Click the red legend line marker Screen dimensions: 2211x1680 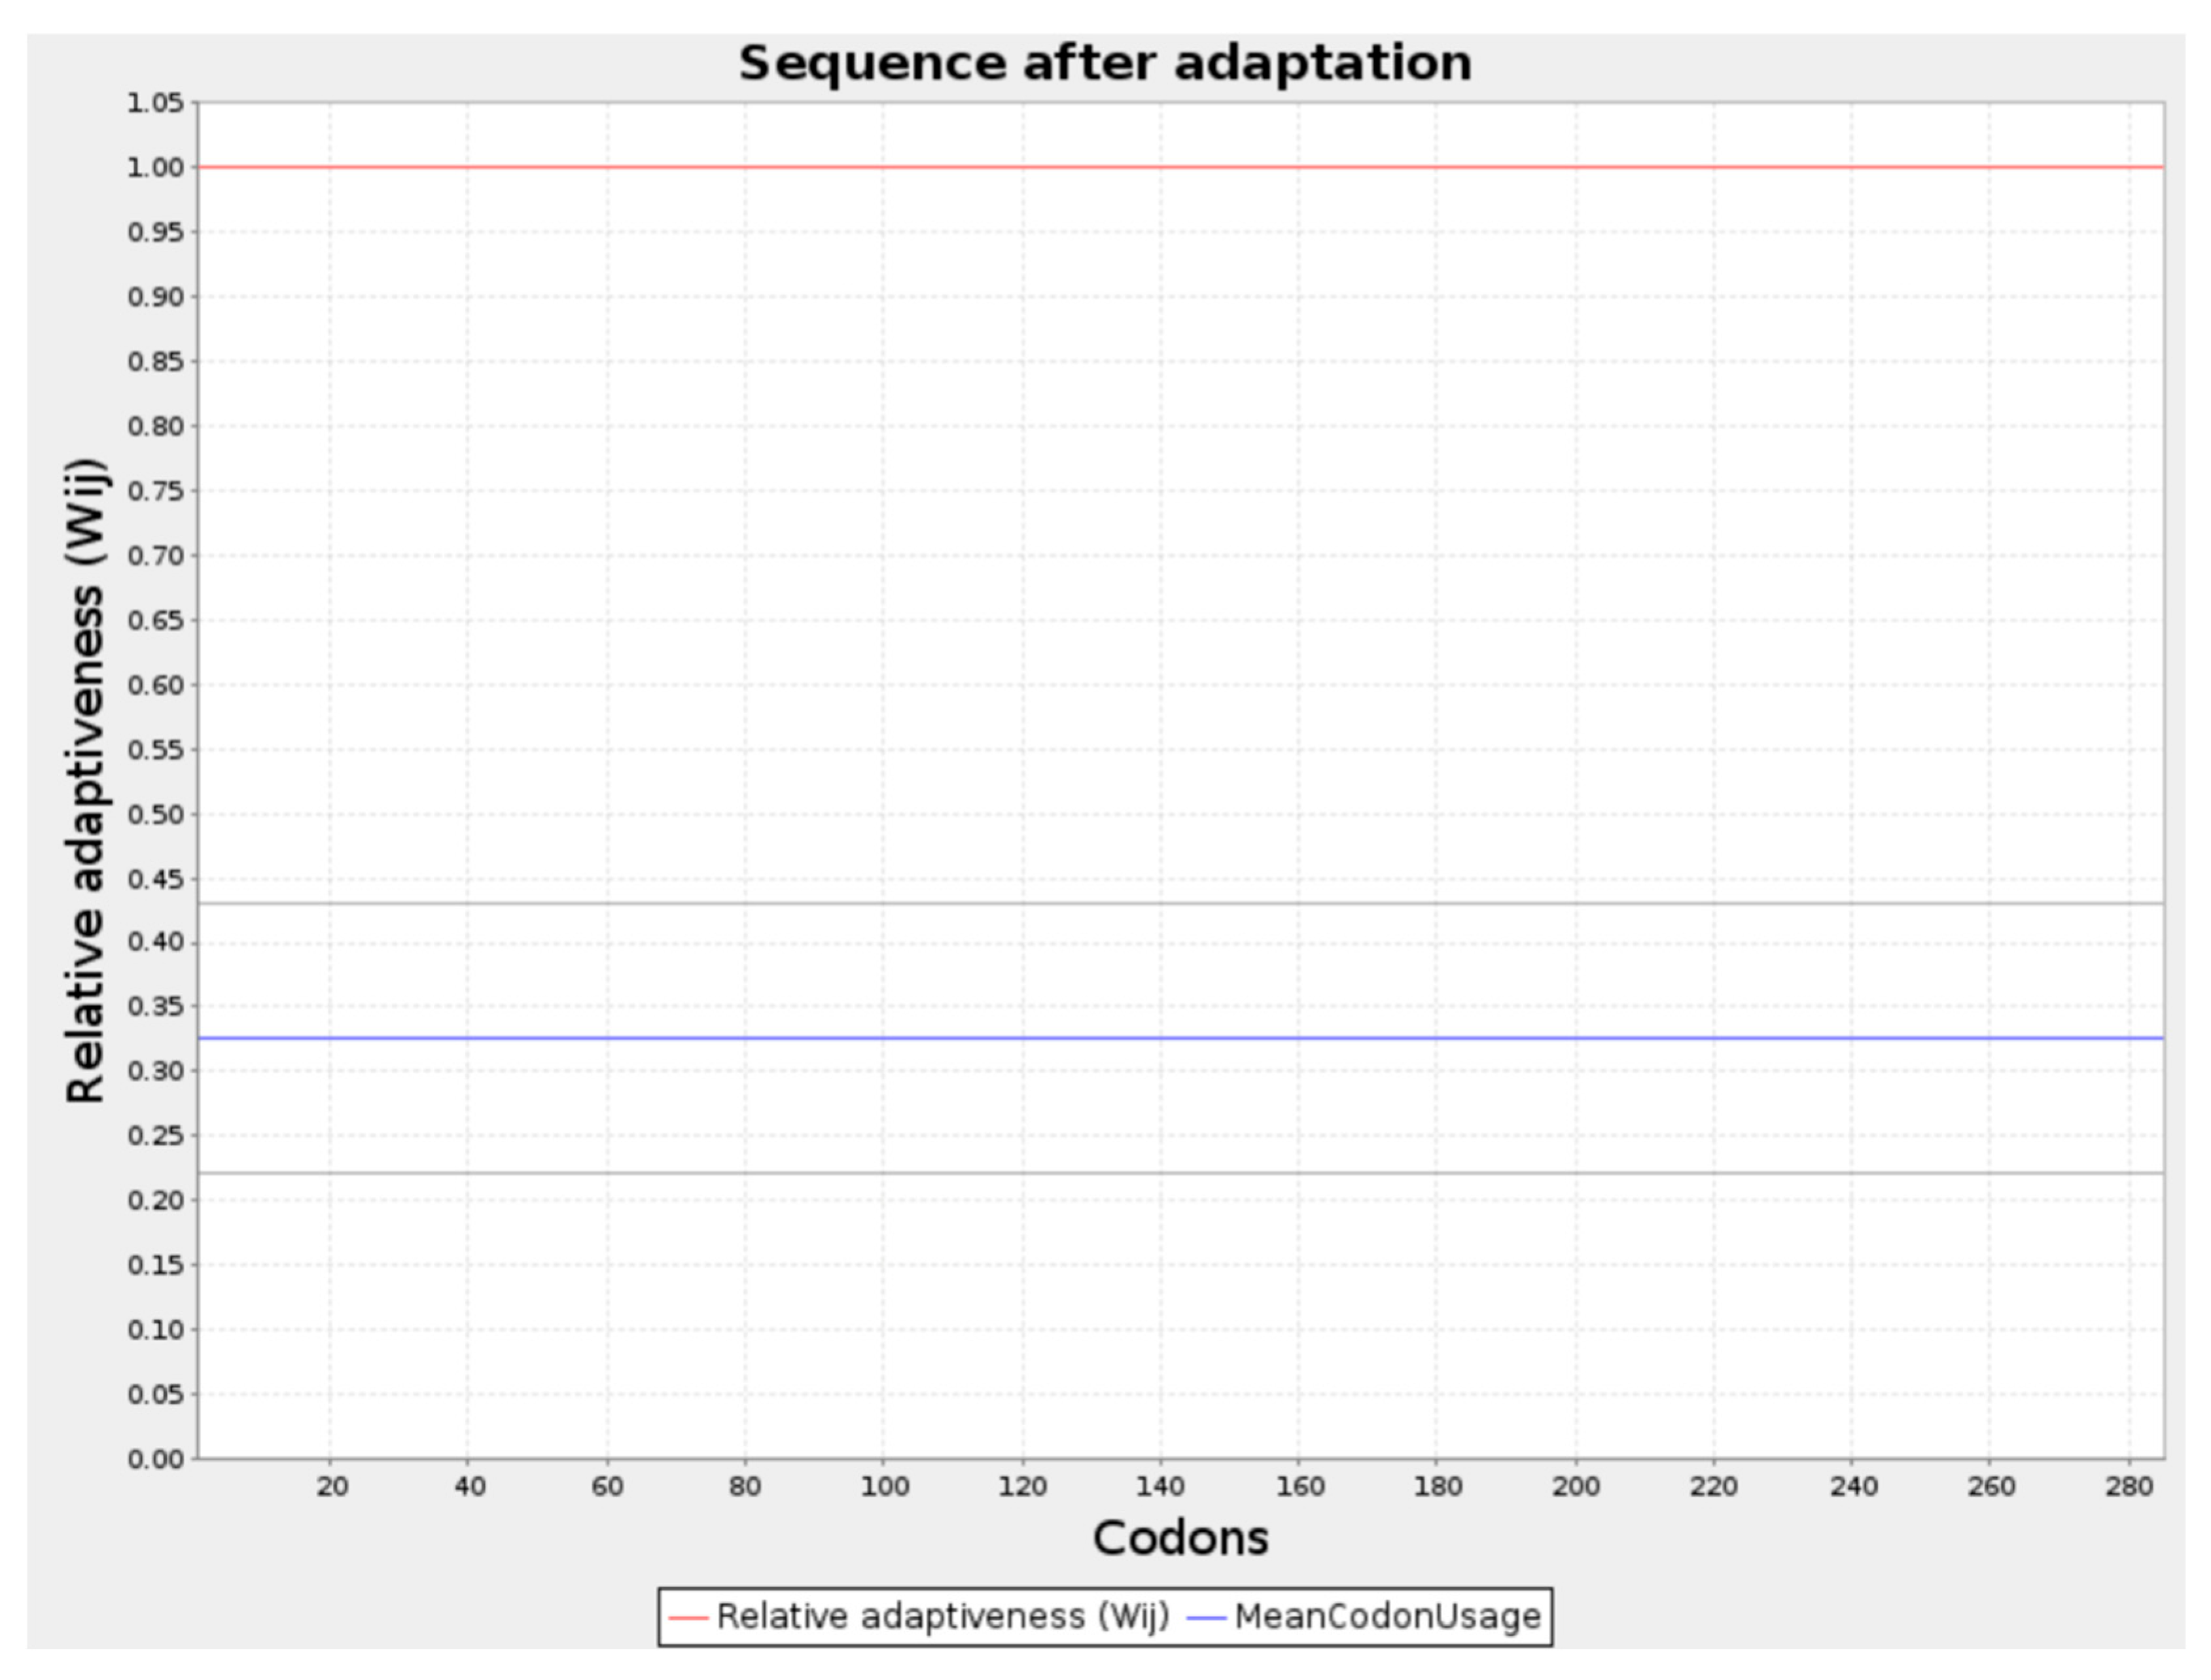click(x=688, y=1617)
